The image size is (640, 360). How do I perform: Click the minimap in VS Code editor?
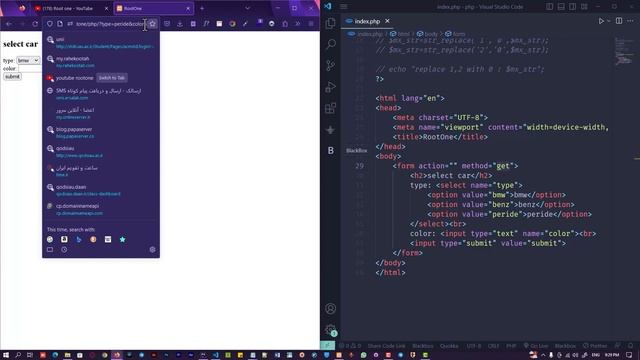click(x=623, y=51)
